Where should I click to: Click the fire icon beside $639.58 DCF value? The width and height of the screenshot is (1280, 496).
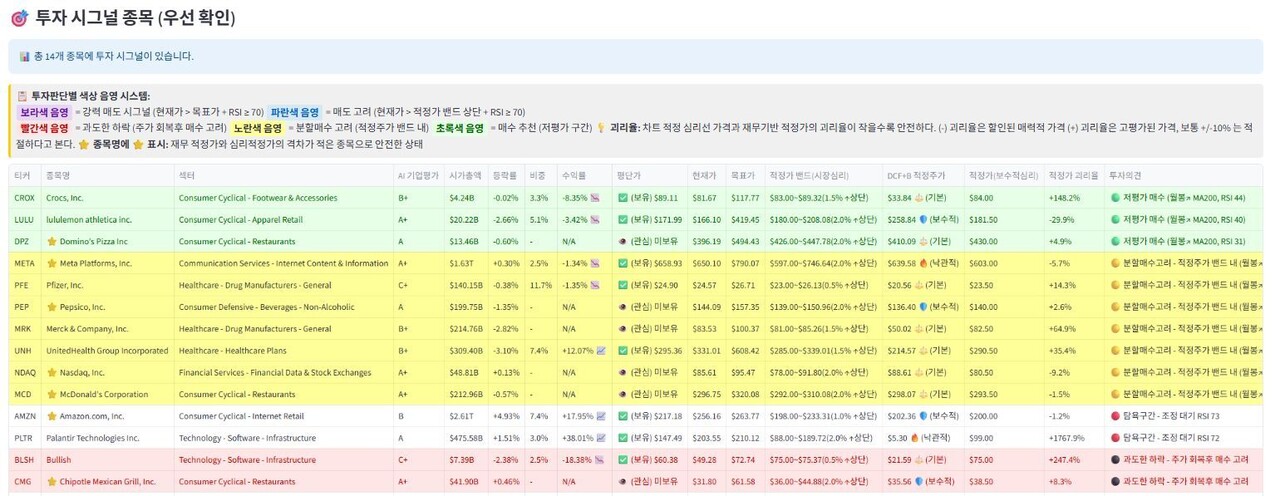[x=924, y=263]
